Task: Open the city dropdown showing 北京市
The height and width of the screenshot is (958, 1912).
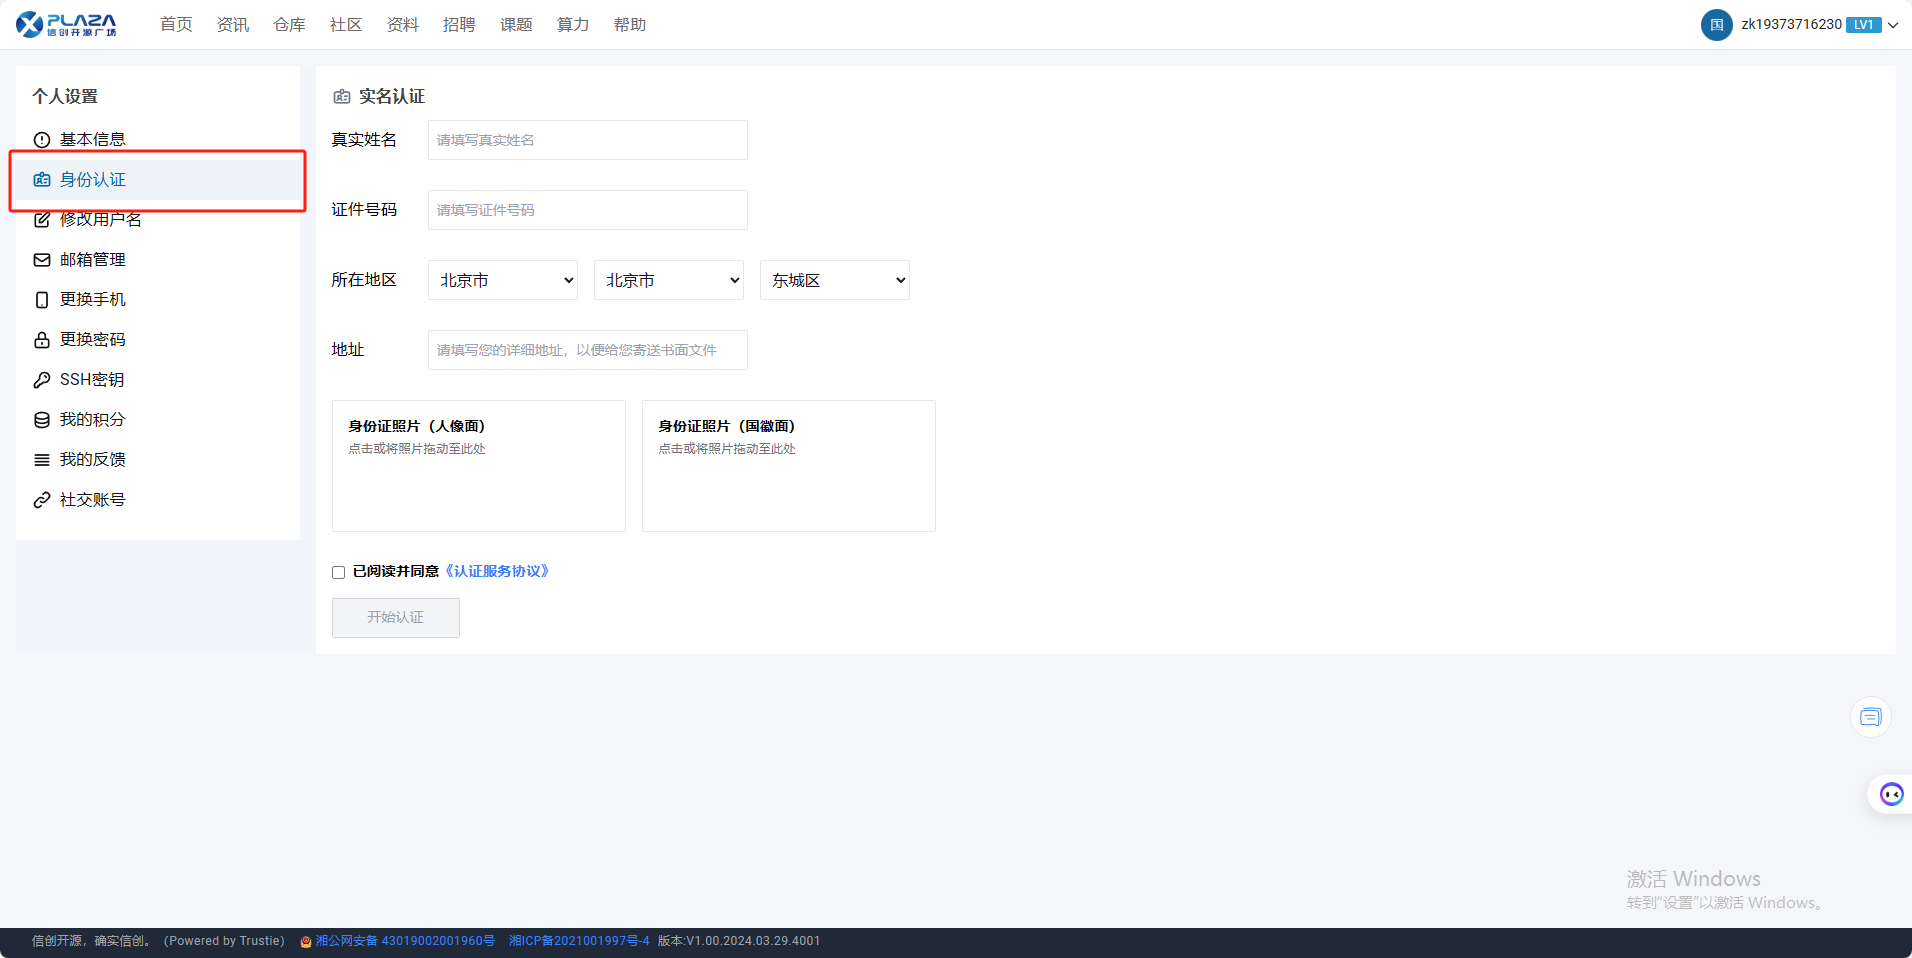Action: pyautogui.click(x=669, y=280)
